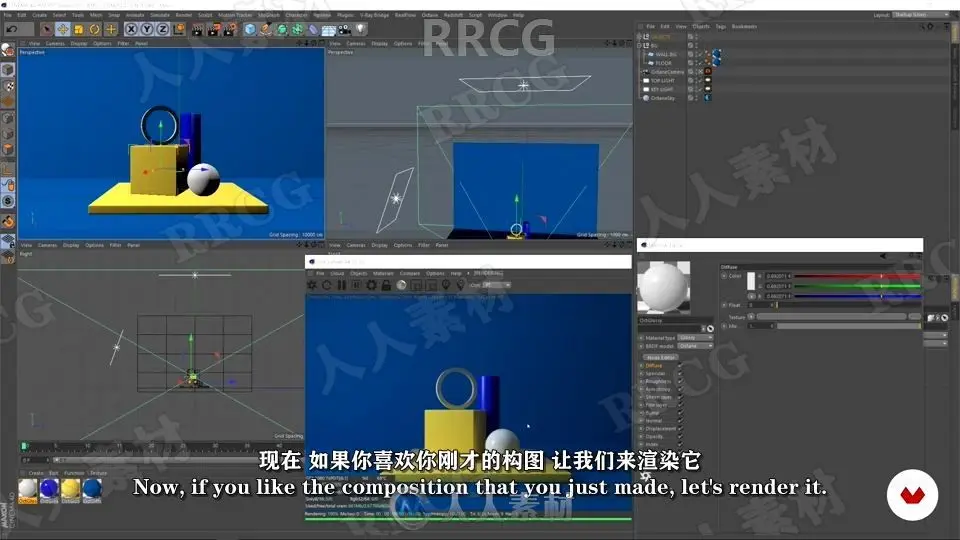
Task: Adjust the green color slider
Action: pos(857,286)
